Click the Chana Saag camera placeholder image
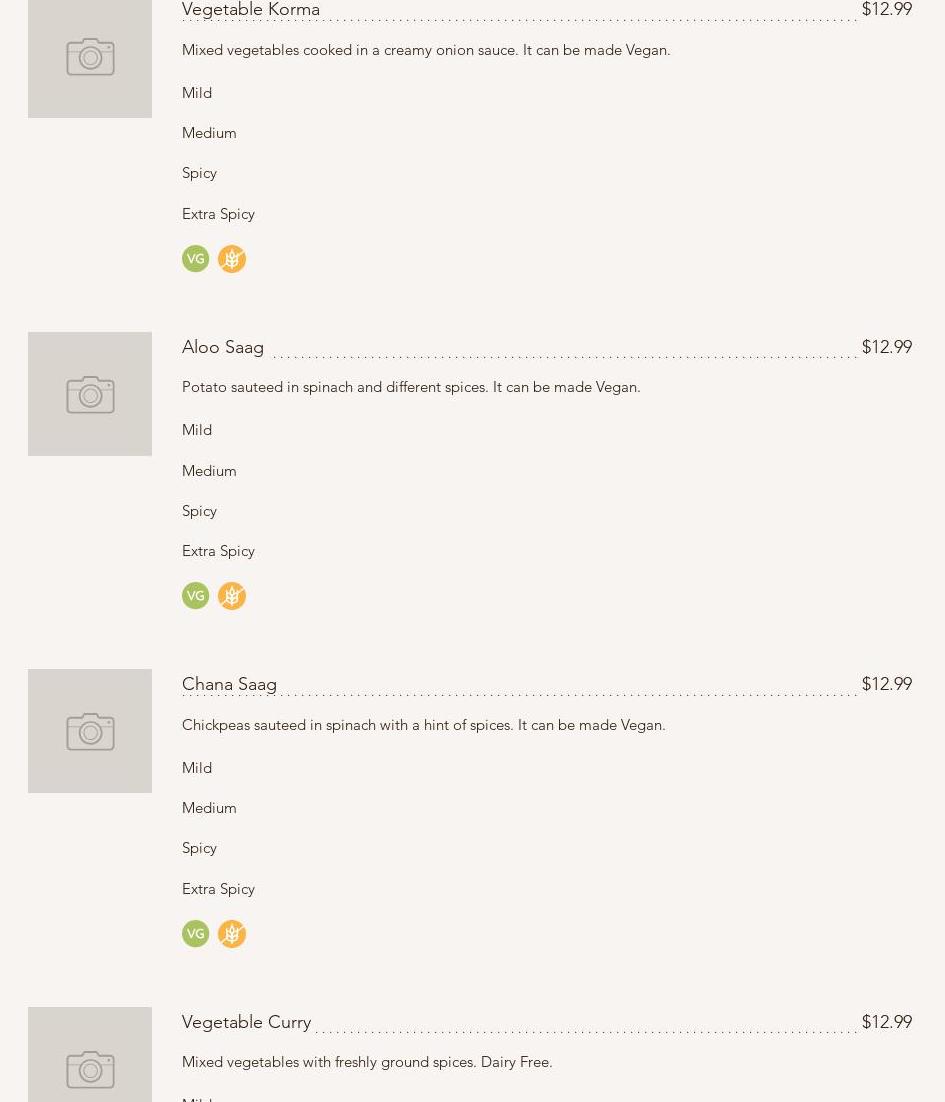The height and width of the screenshot is (1102, 945). (90, 731)
